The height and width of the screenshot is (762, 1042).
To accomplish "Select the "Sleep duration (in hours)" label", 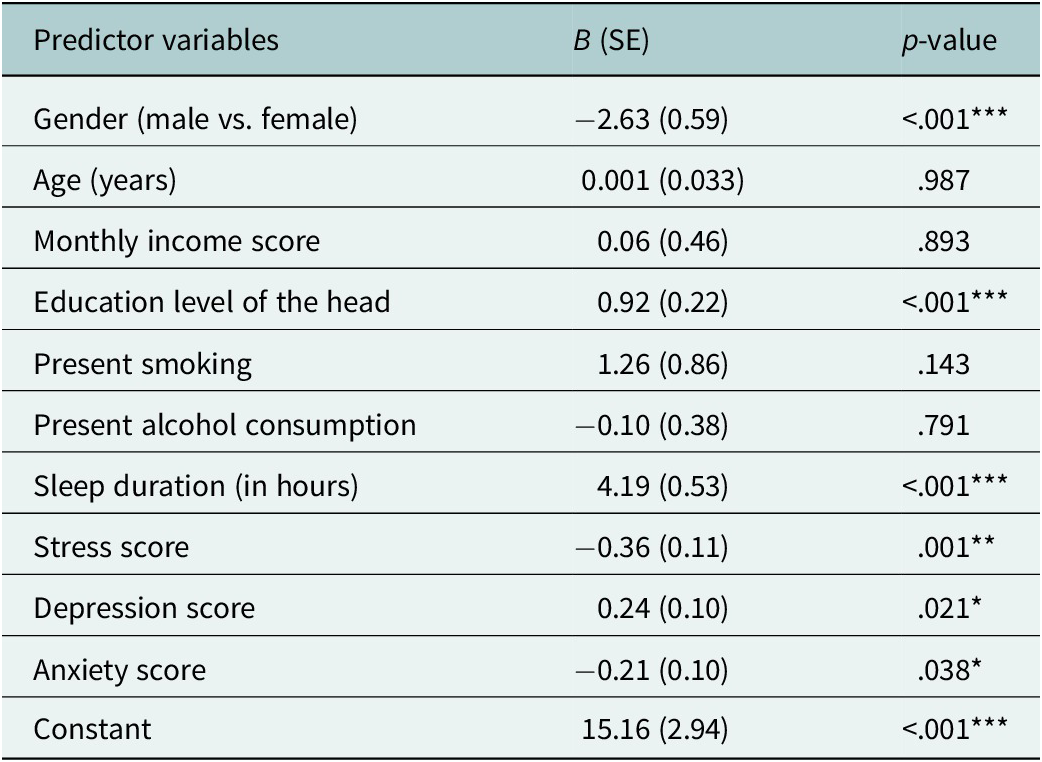I will pyautogui.click(x=196, y=486).
